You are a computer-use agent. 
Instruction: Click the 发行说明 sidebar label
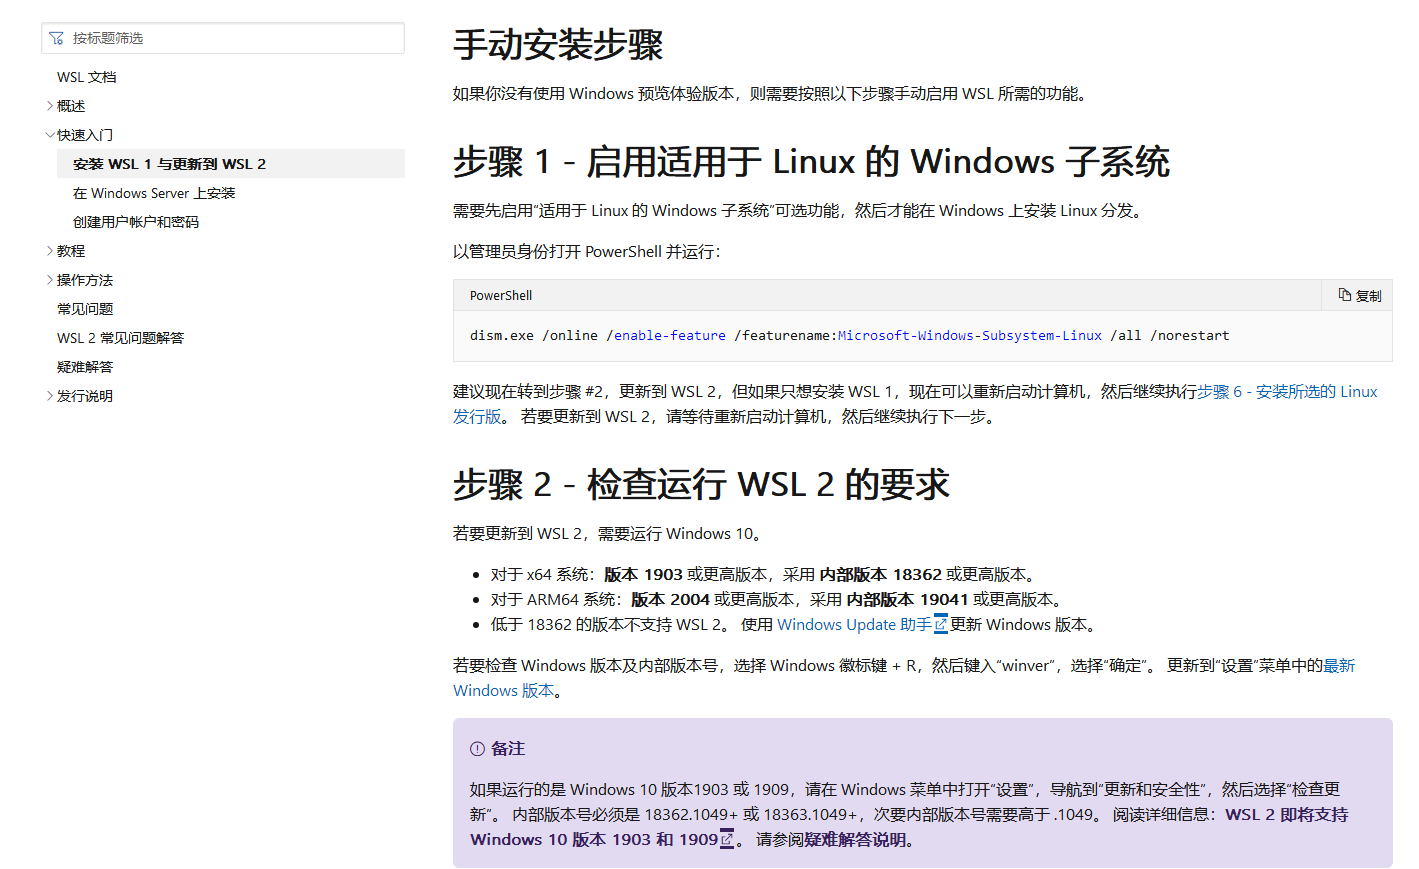[x=85, y=396]
